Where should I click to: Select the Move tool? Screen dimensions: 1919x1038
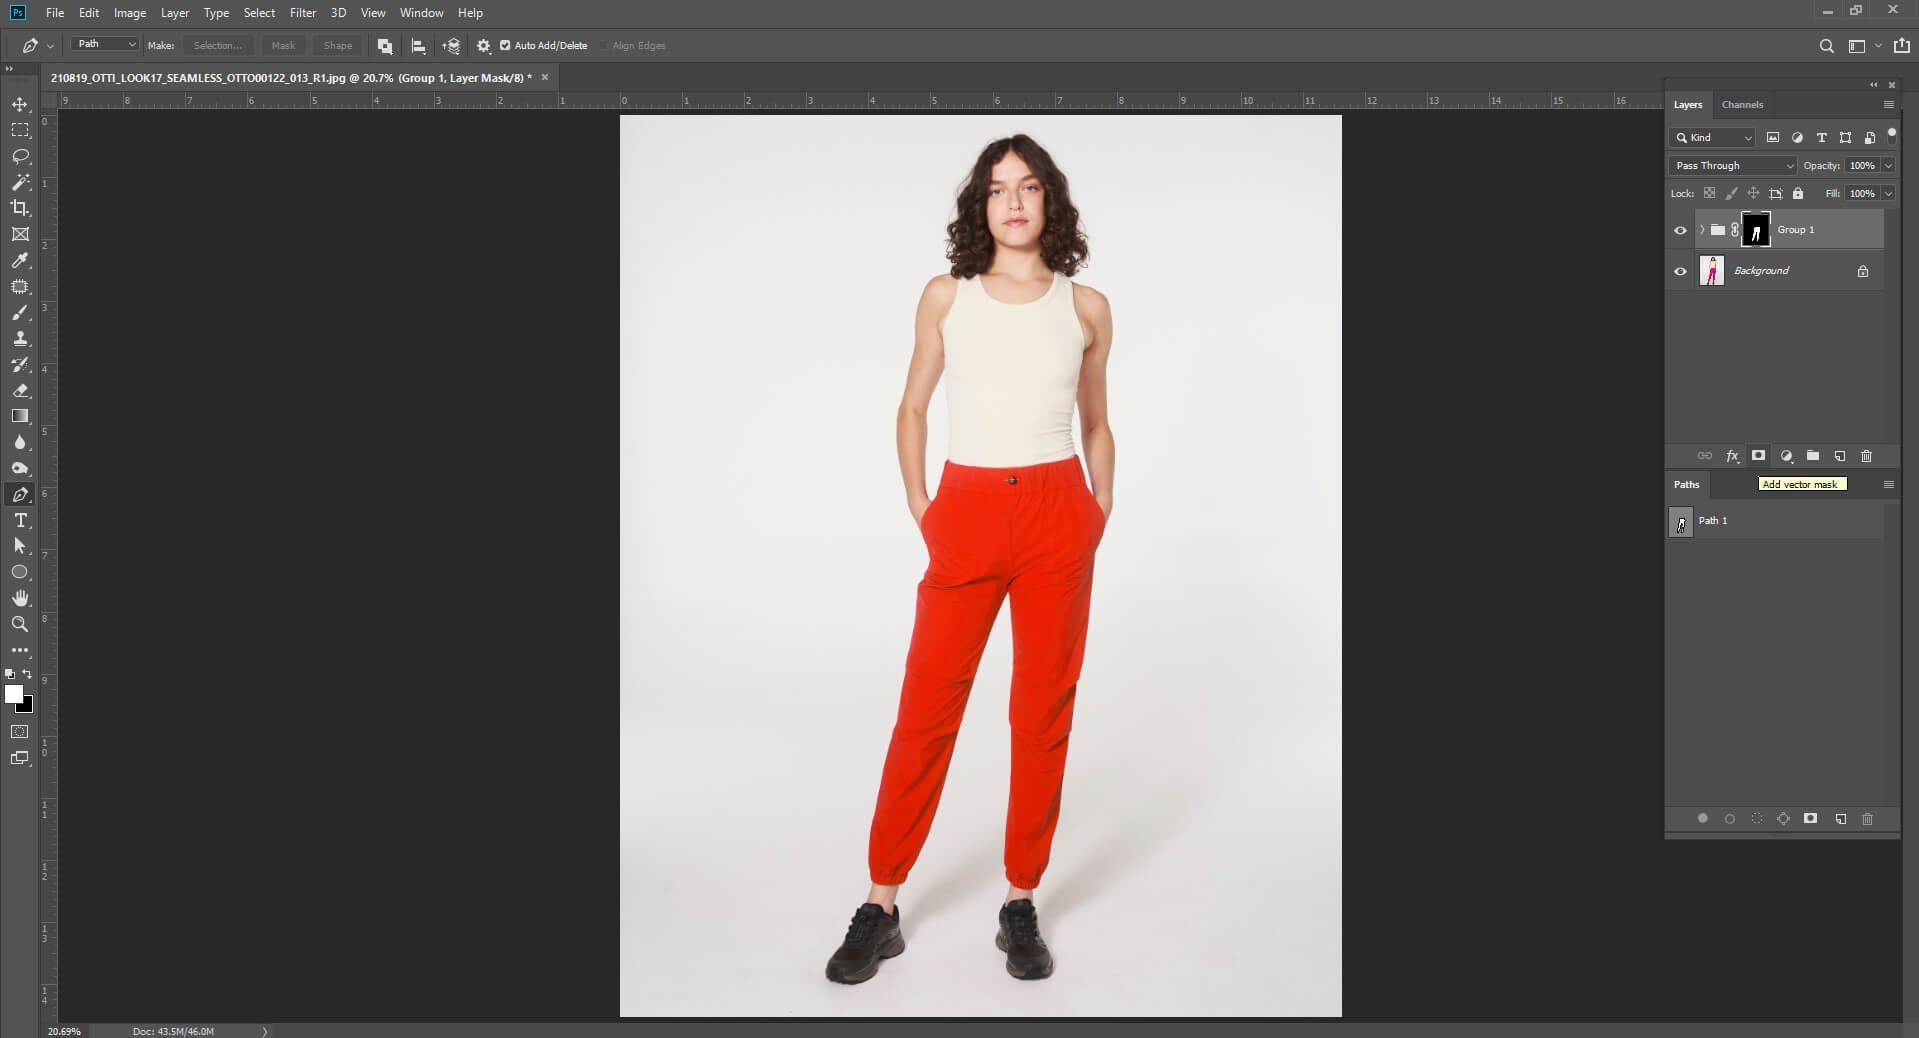click(x=20, y=104)
